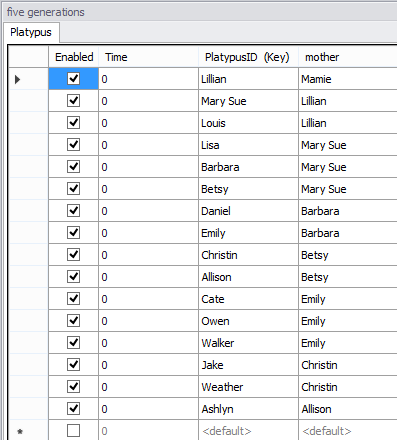This screenshot has width=397, height=440.
Task: Select mother cell 'Christin' in Jake row
Action: tap(348, 365)
